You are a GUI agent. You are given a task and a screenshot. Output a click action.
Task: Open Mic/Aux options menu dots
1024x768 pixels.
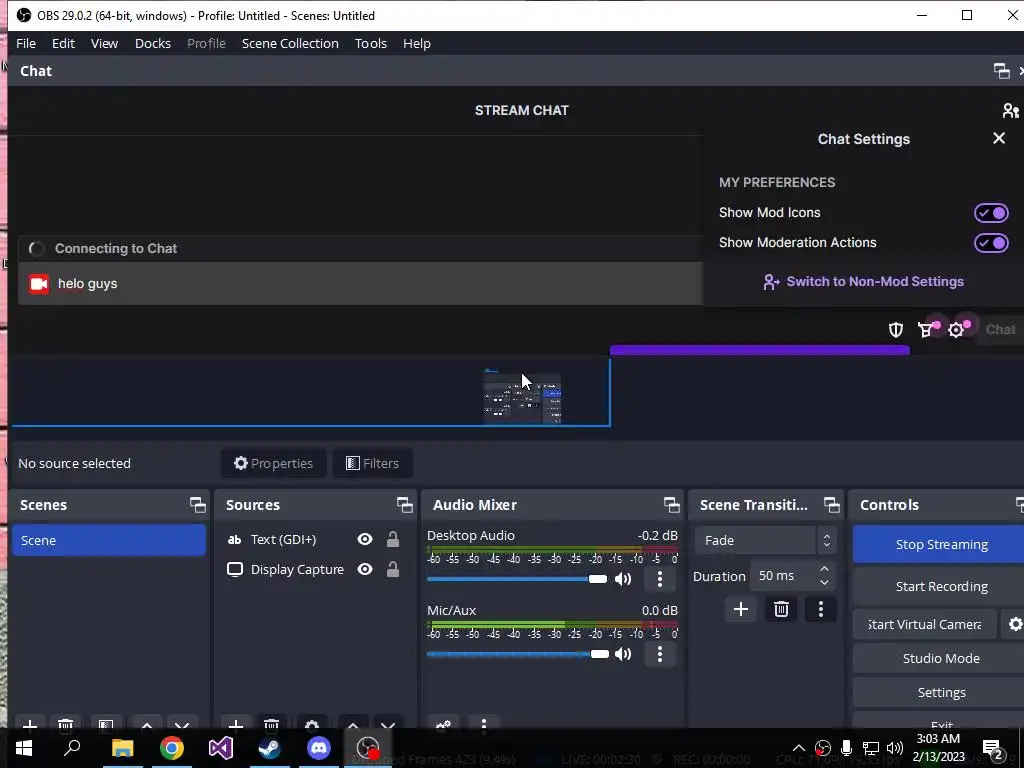pos(660,654)
